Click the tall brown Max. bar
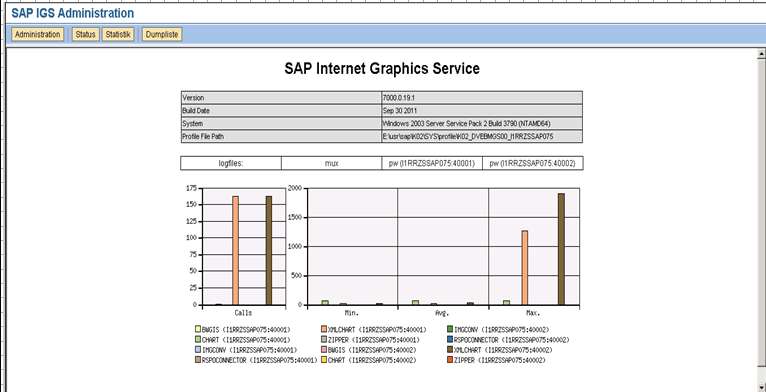The width and height of the screenshot is (766, 392). pyautogui.click(x=561, y=249)
